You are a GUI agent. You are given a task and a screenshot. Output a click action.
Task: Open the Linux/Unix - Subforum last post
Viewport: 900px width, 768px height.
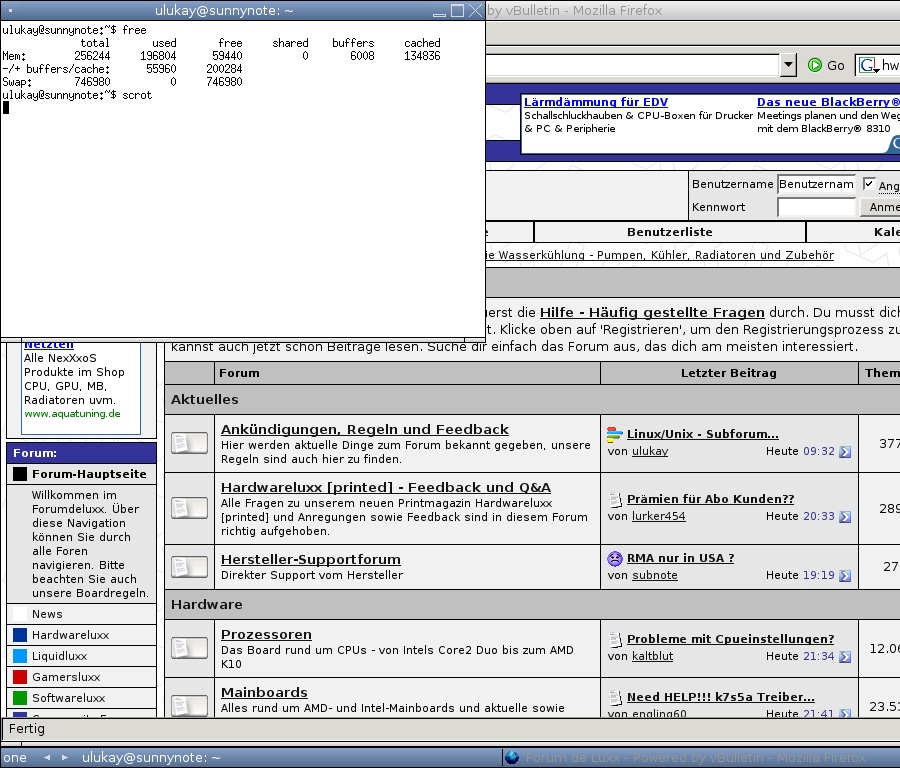pyautogui.click(x=703, y=434)
